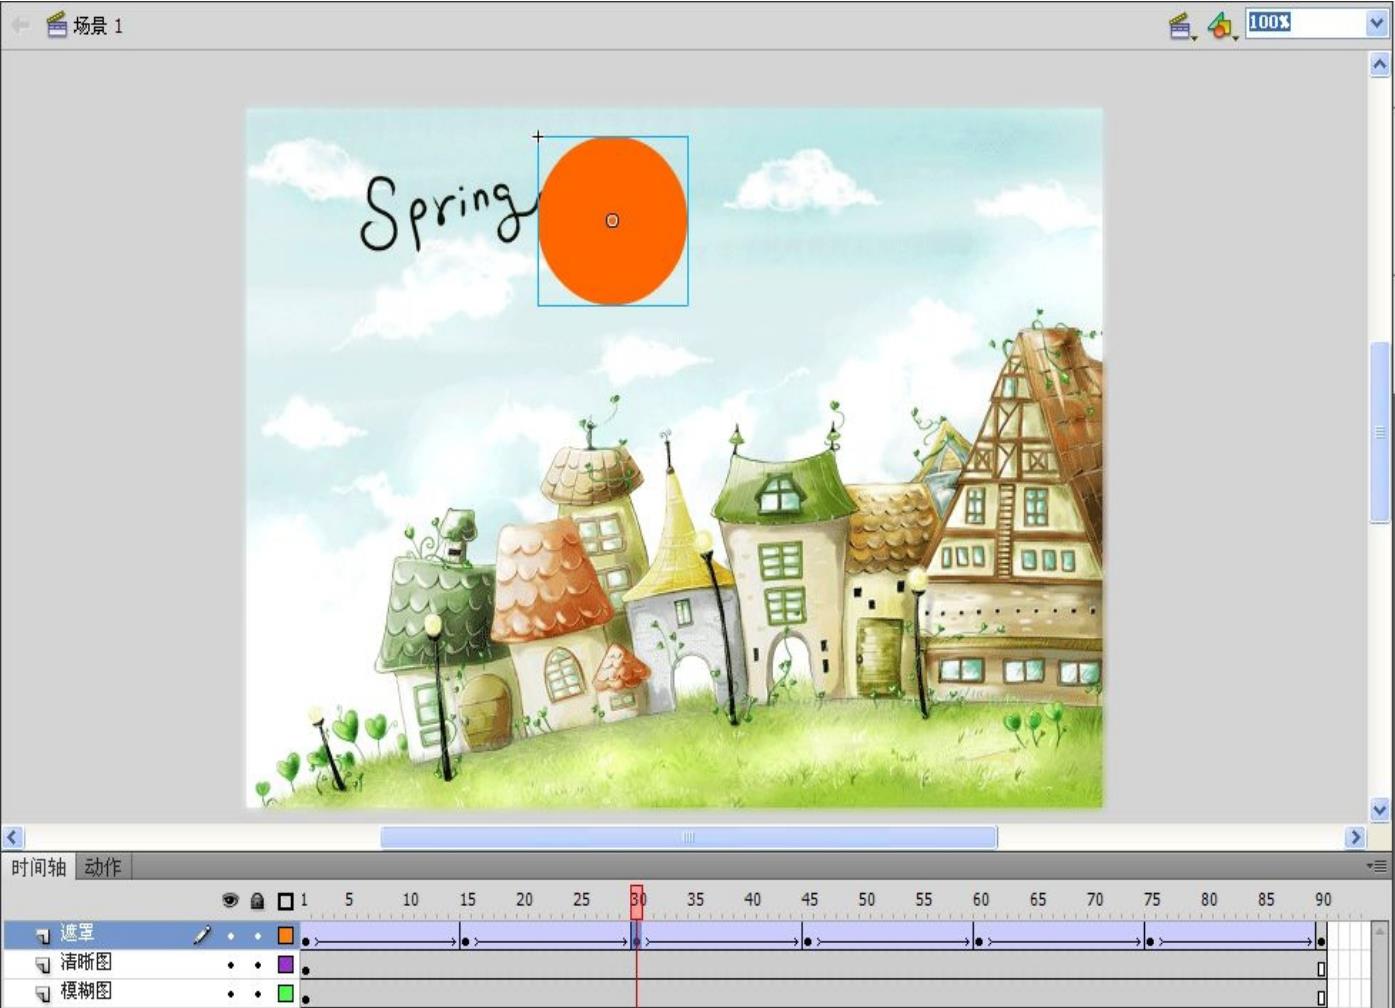The height and width of the screenshot is (1008, 1395).
Task: Toggle the lock dot of 清晰图 layer
Action: click(258, 965)
